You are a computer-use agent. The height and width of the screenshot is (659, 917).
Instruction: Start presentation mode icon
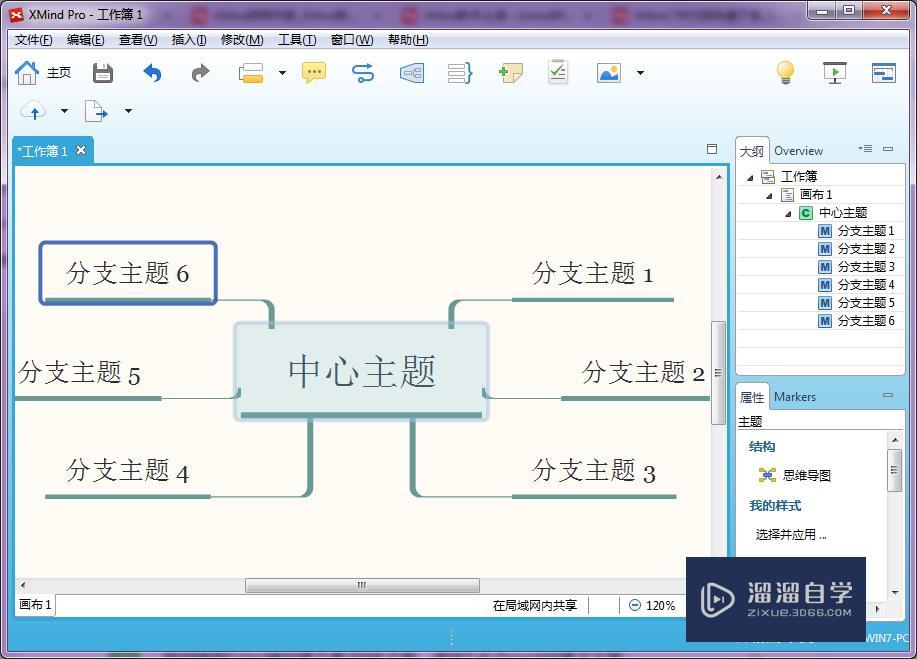835,73
